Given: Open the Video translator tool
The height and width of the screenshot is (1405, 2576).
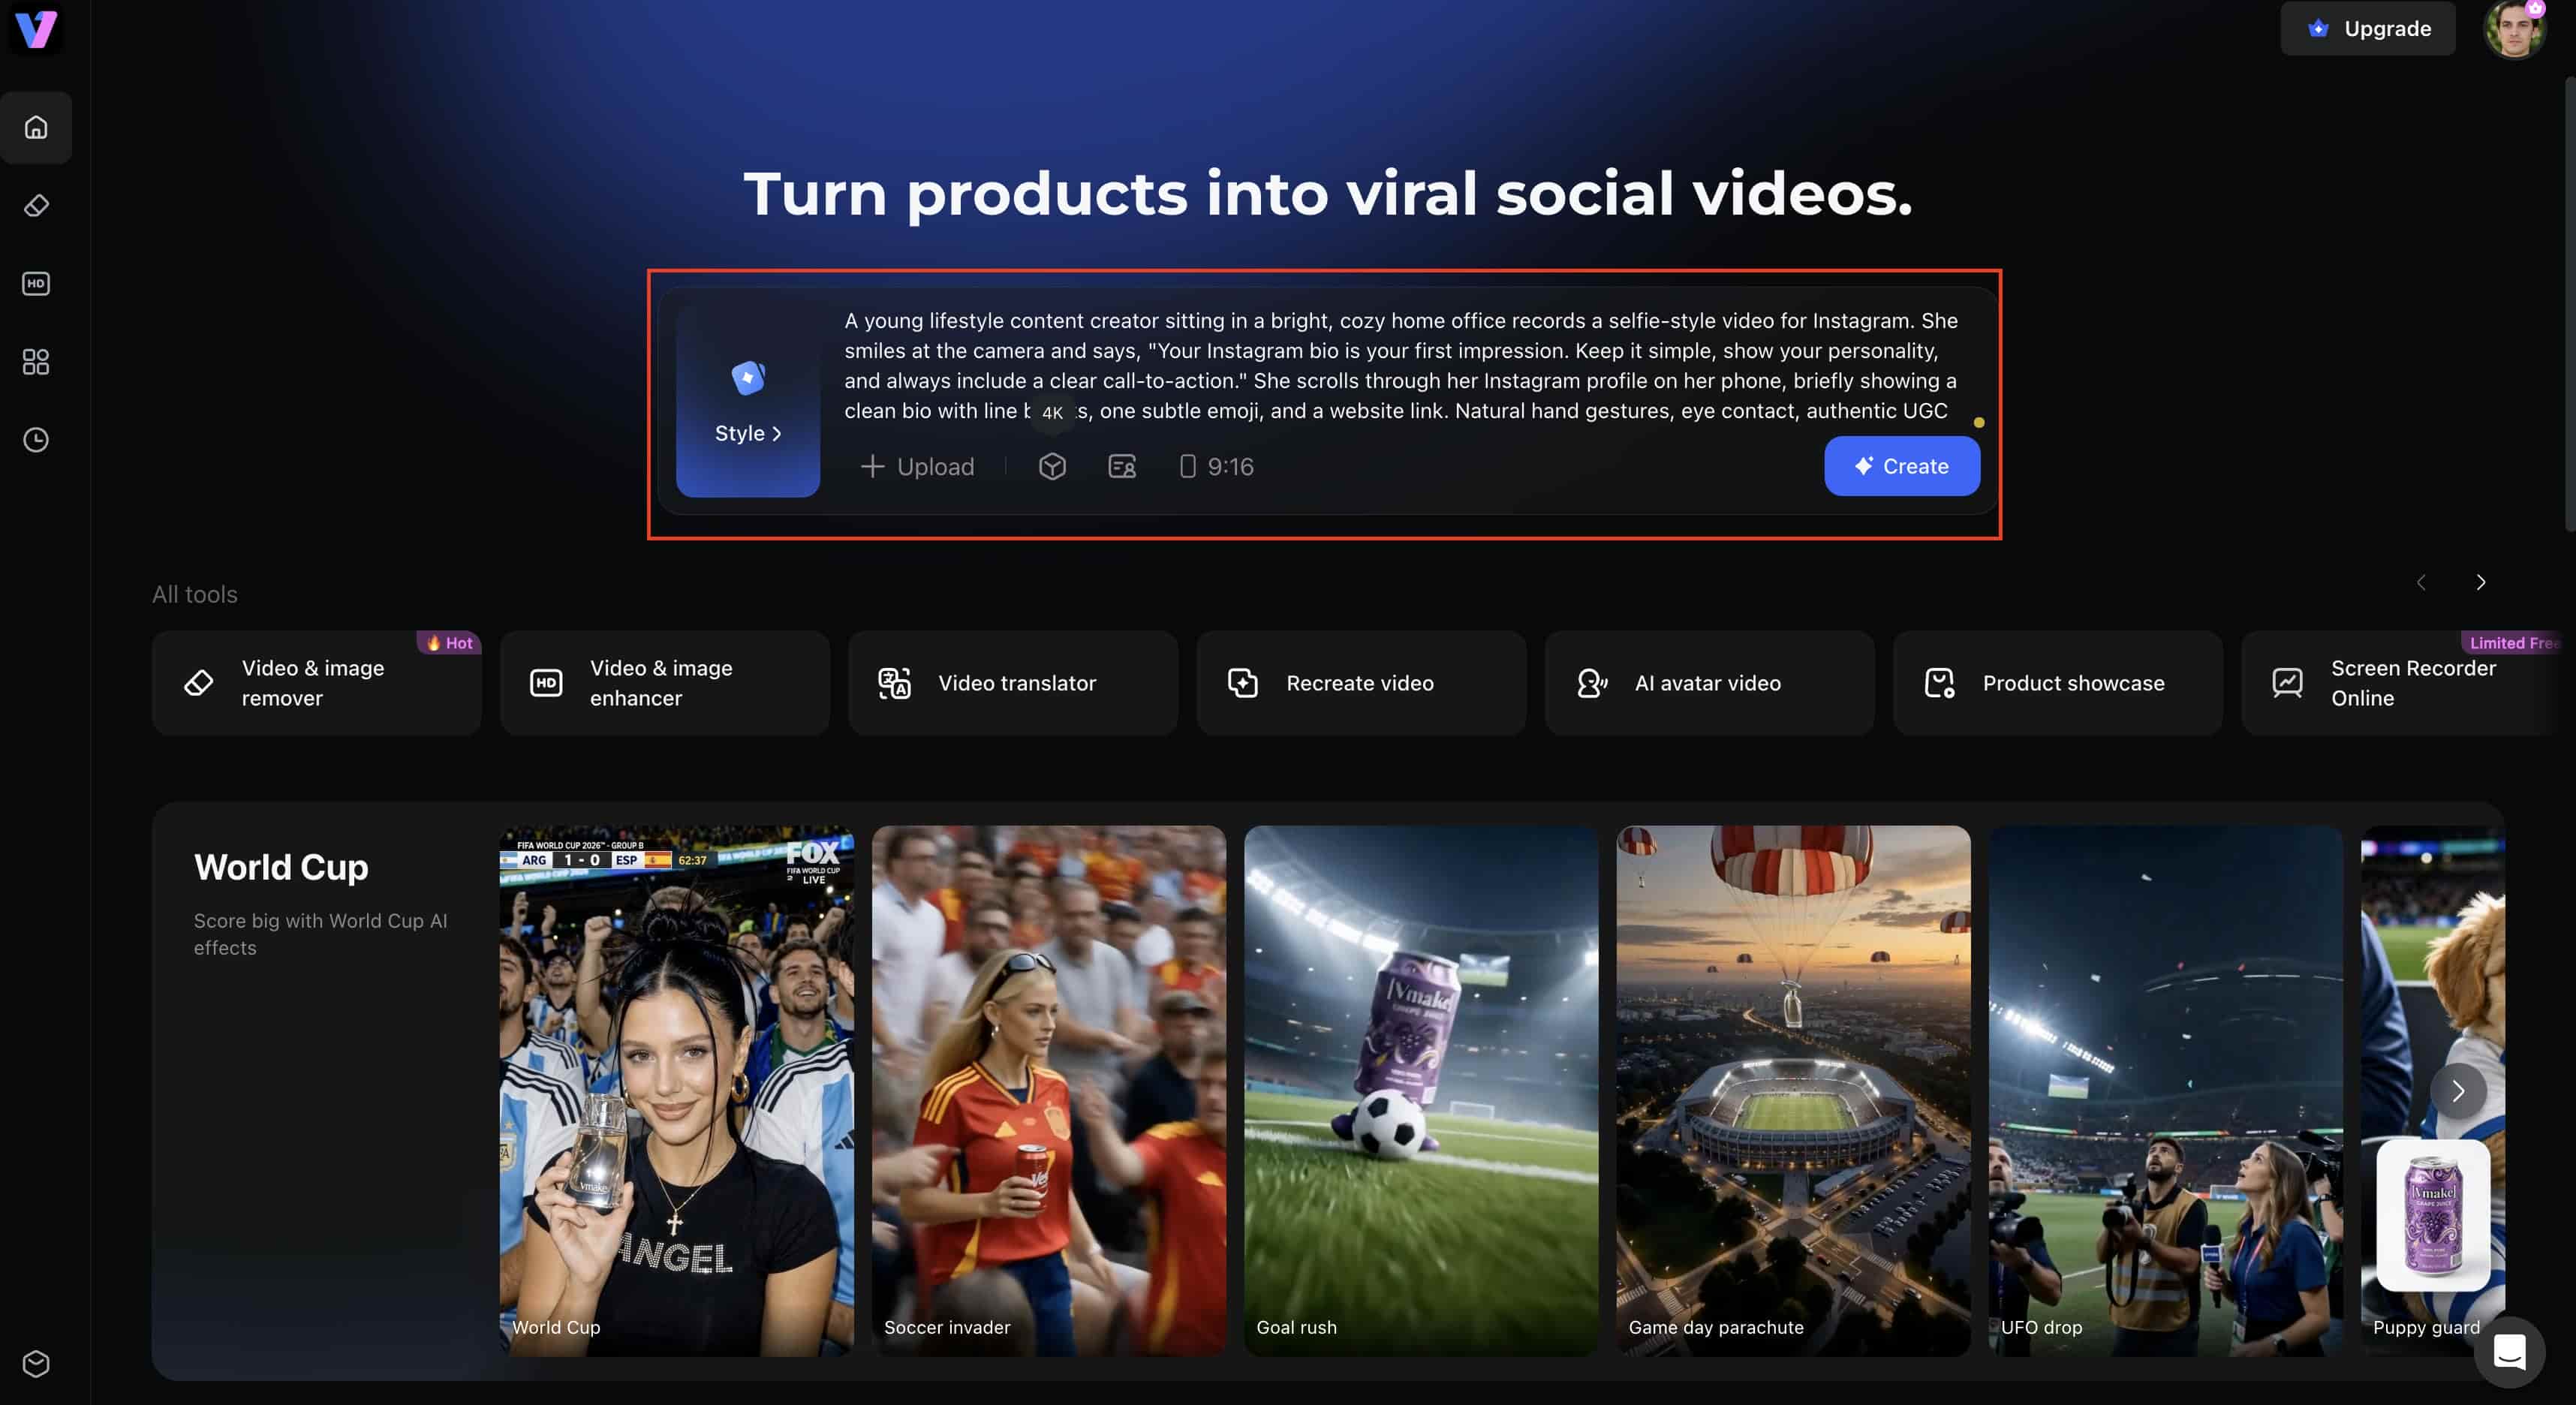Looking at the screenshot, I should tap(1013, 683).
